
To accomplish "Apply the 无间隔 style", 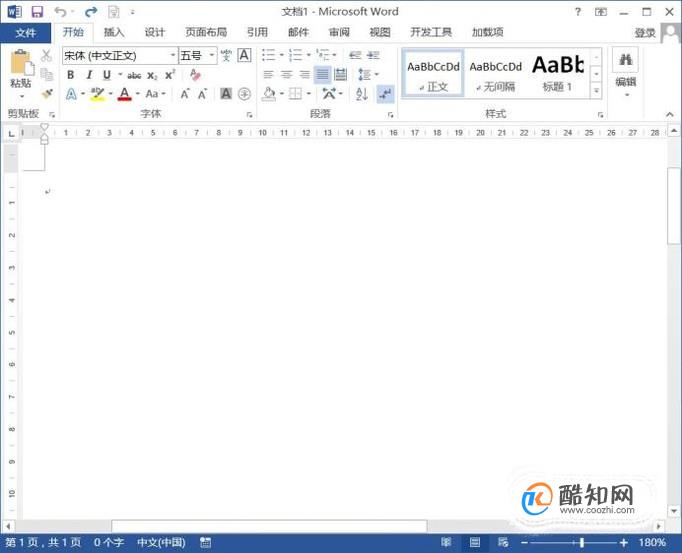I will pos(495,75).
